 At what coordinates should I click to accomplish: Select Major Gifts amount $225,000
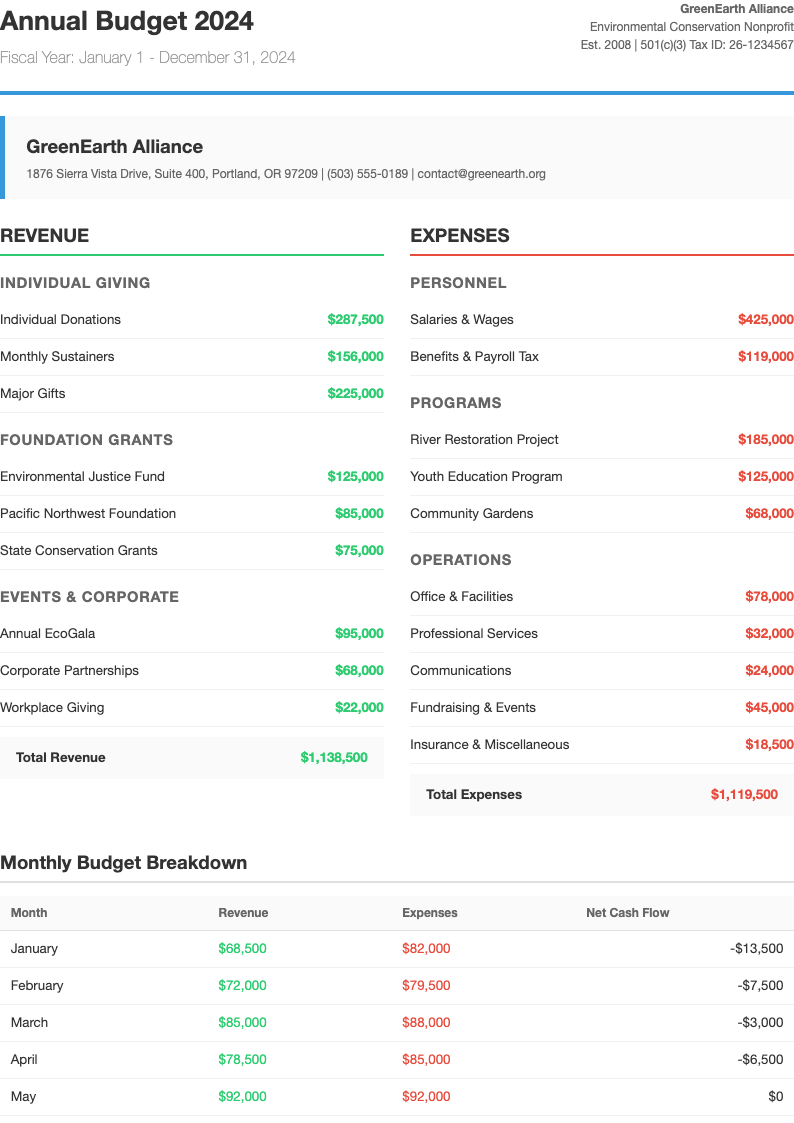pyautogui.click(x=355, y=393)
